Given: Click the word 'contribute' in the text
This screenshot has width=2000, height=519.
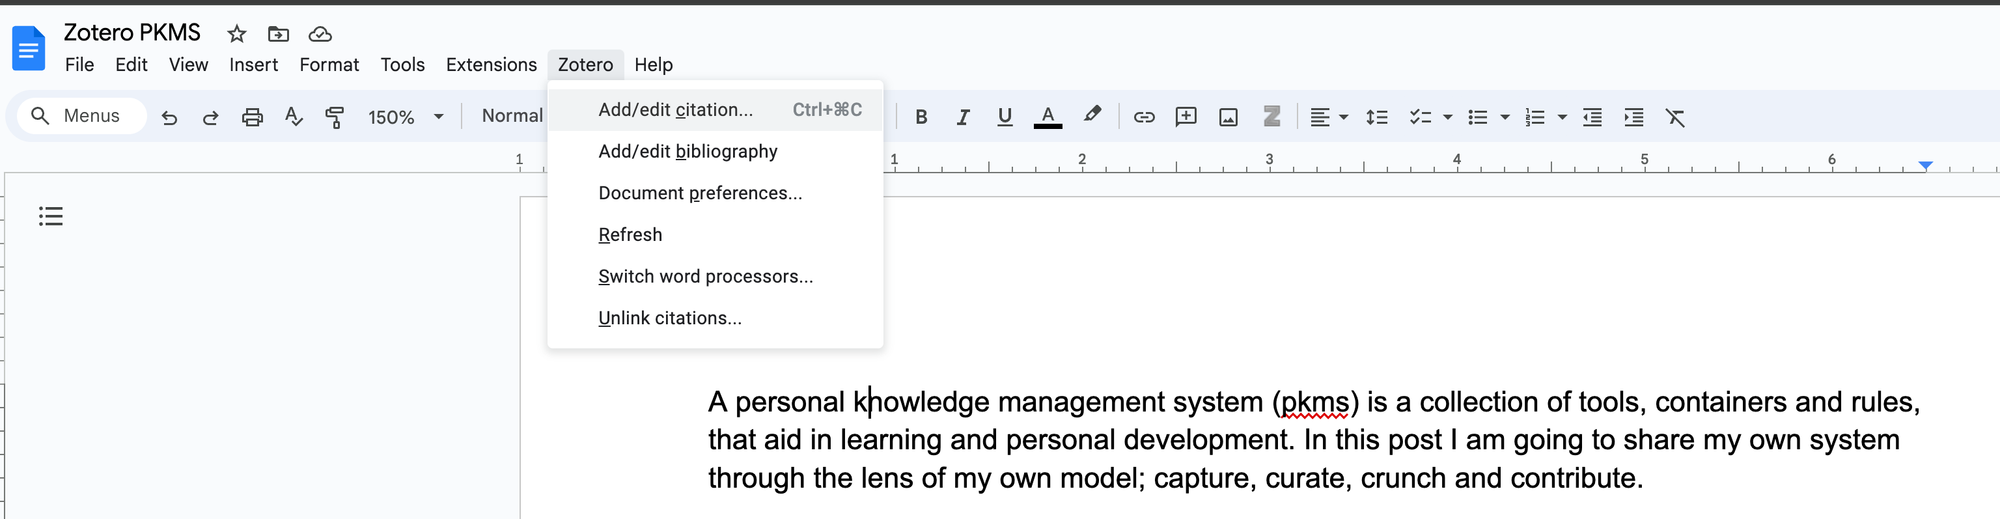Looking at the screenshot, I should (x=1572, y=478).
